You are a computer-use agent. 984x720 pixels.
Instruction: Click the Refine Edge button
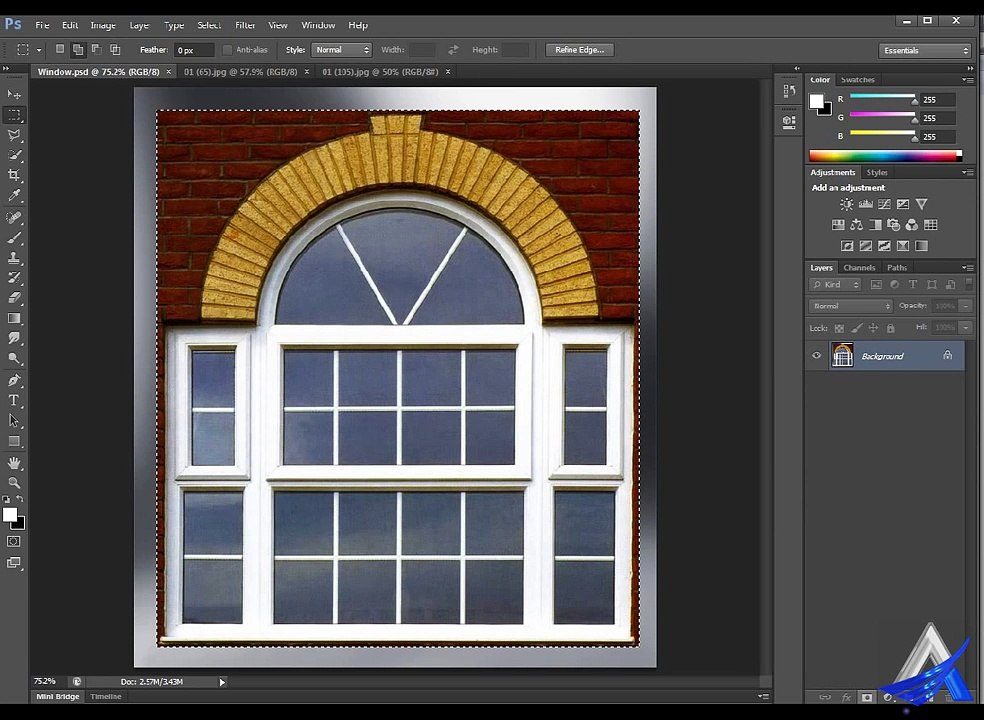click(579, 50)
